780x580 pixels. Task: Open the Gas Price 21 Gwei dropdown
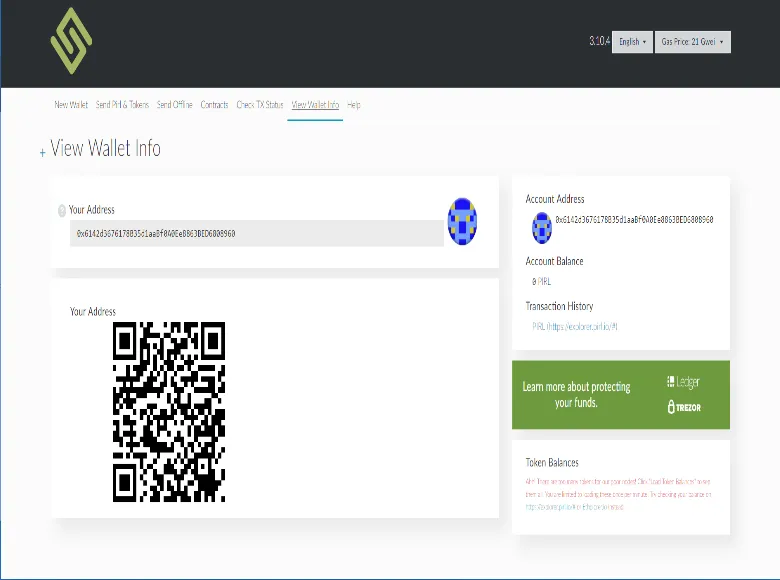[x=692, y=42]
